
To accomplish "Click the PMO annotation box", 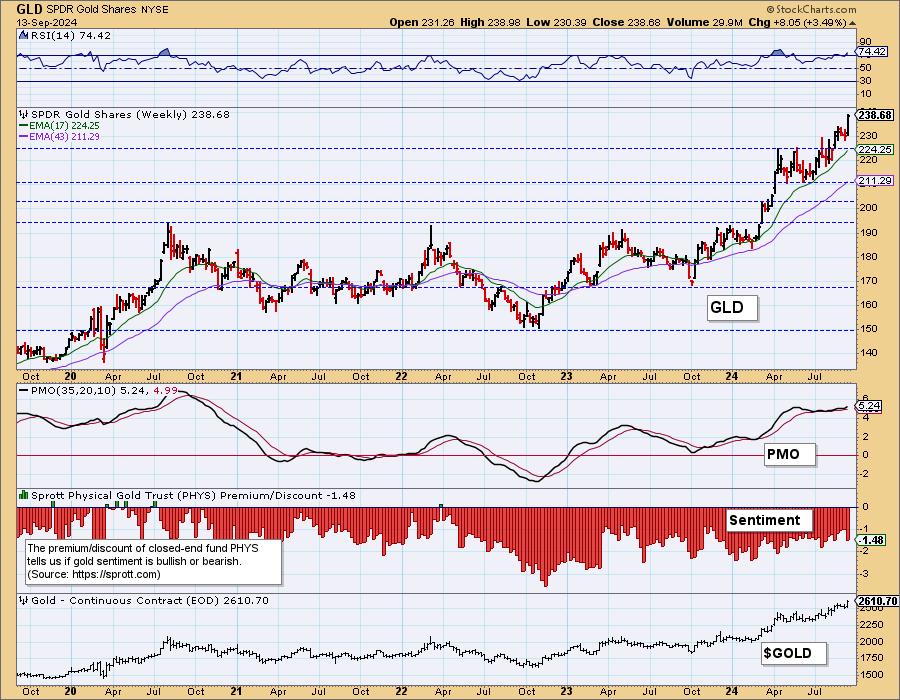I will click(790, 454).
